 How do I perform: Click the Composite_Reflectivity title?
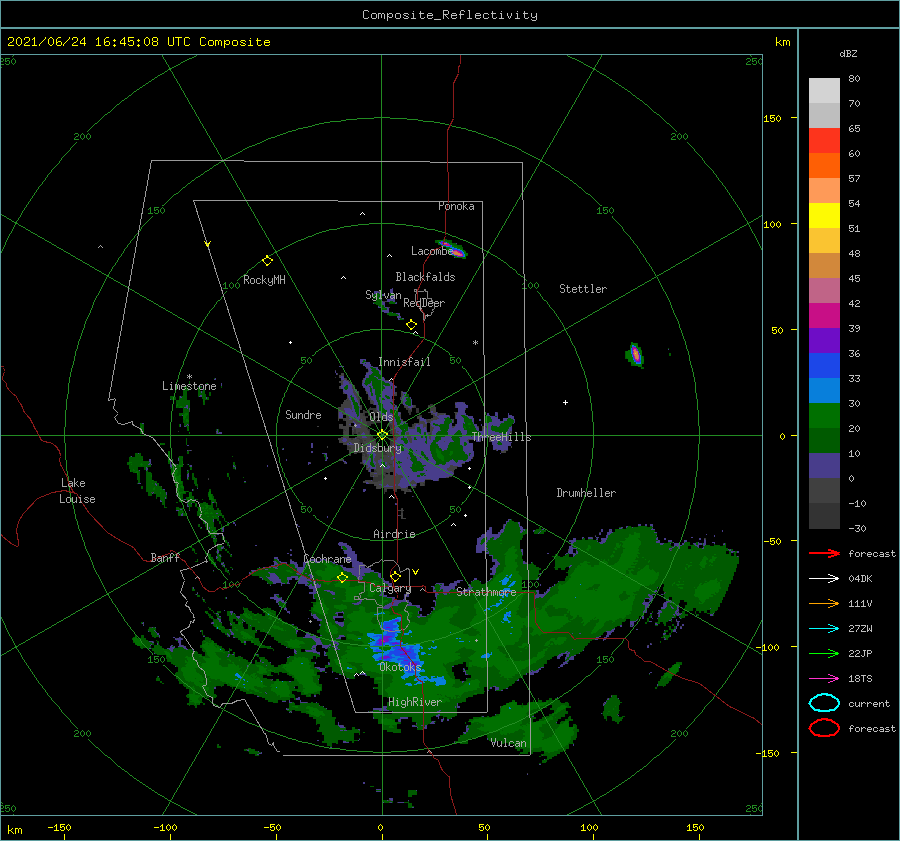(450, 15)
